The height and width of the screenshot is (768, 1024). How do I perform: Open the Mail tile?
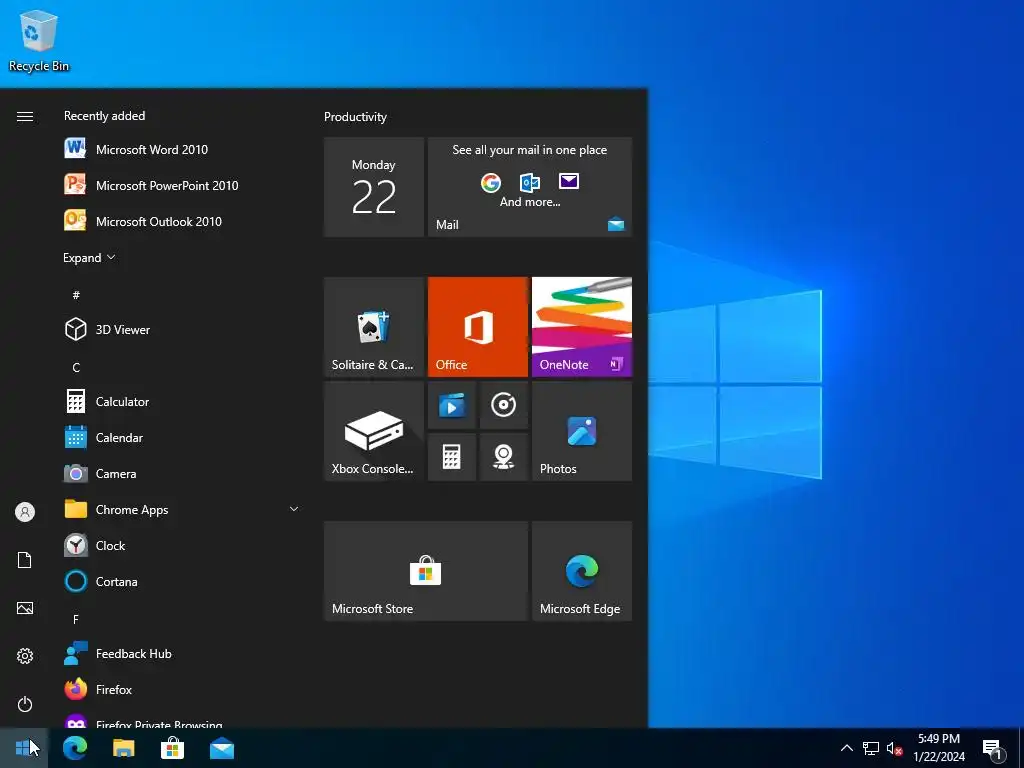530,187
